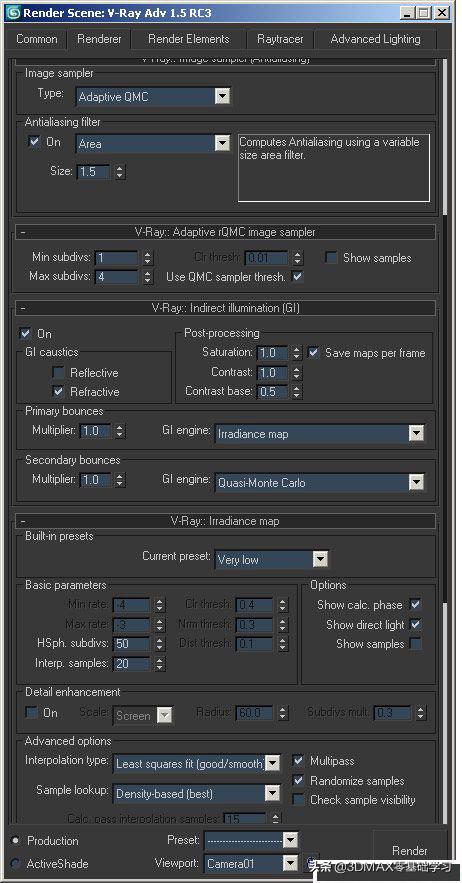Screen dimensions: 462x883
Task: Collapse the Indirect illumination (GI) rollout
Action: click(x=225, y=308)
